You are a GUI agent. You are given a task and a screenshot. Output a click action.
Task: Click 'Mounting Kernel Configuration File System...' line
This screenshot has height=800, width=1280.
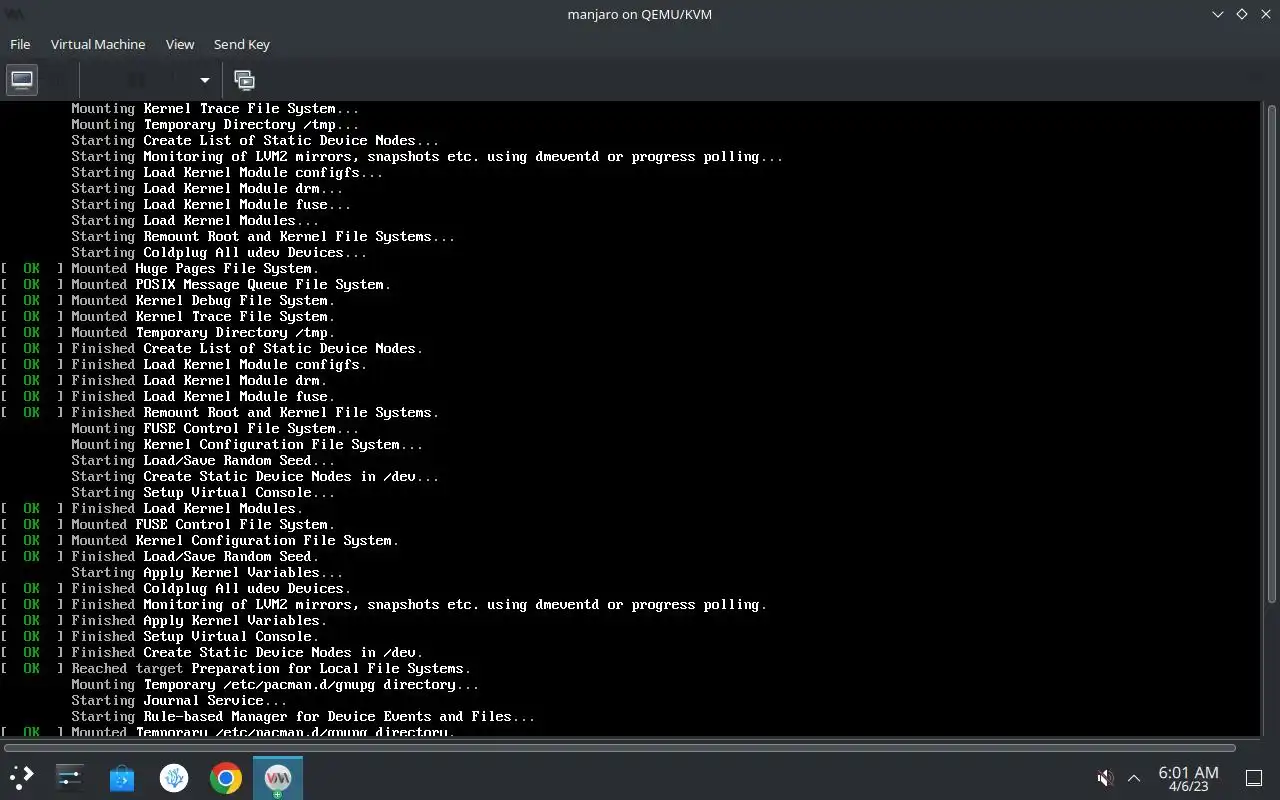click(247, 444)
